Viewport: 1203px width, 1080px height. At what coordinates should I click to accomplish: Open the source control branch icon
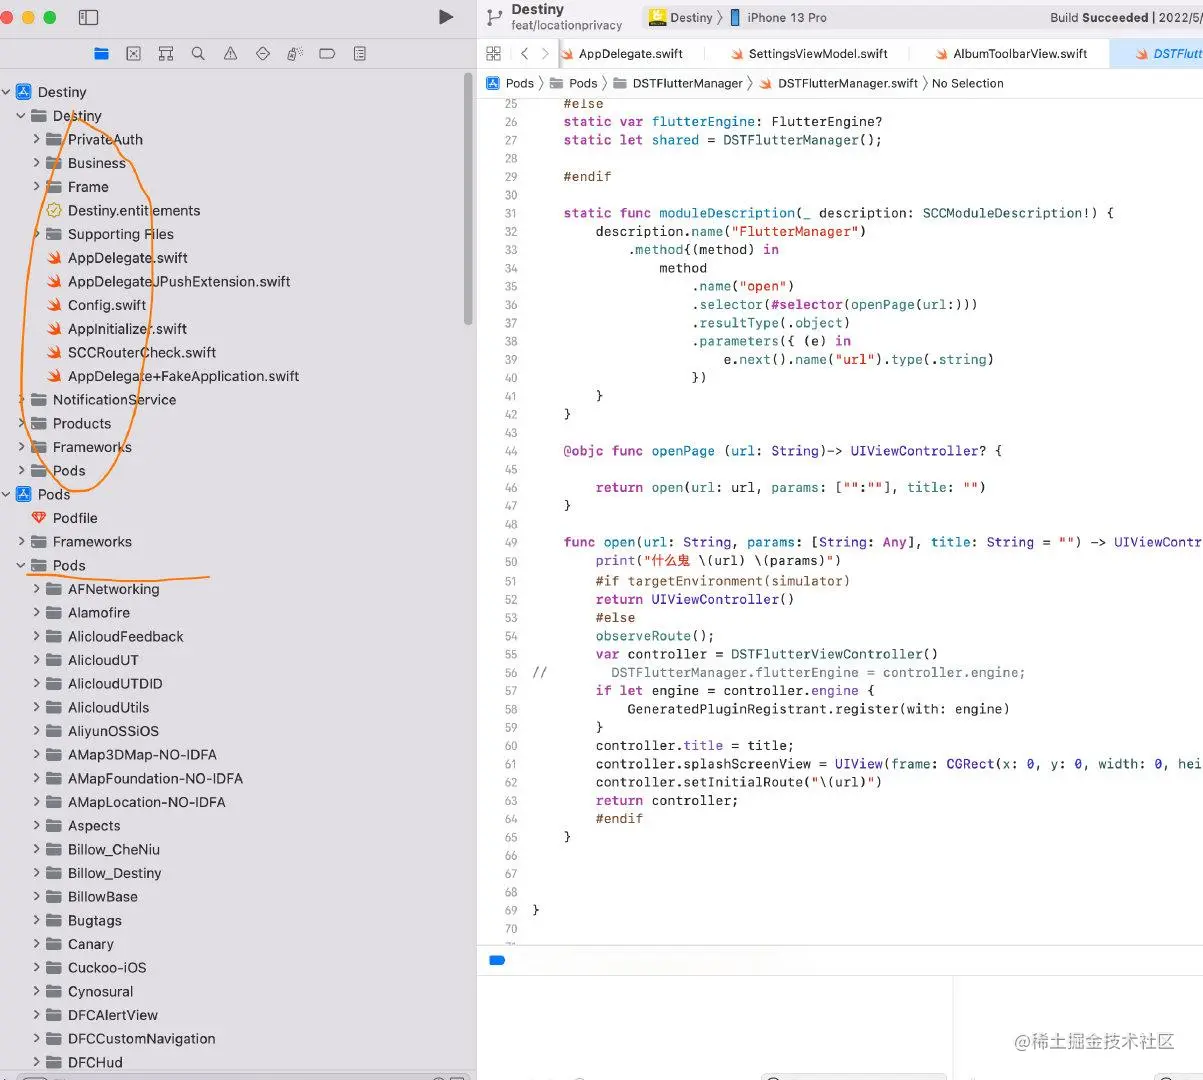[x=494, y=17]
